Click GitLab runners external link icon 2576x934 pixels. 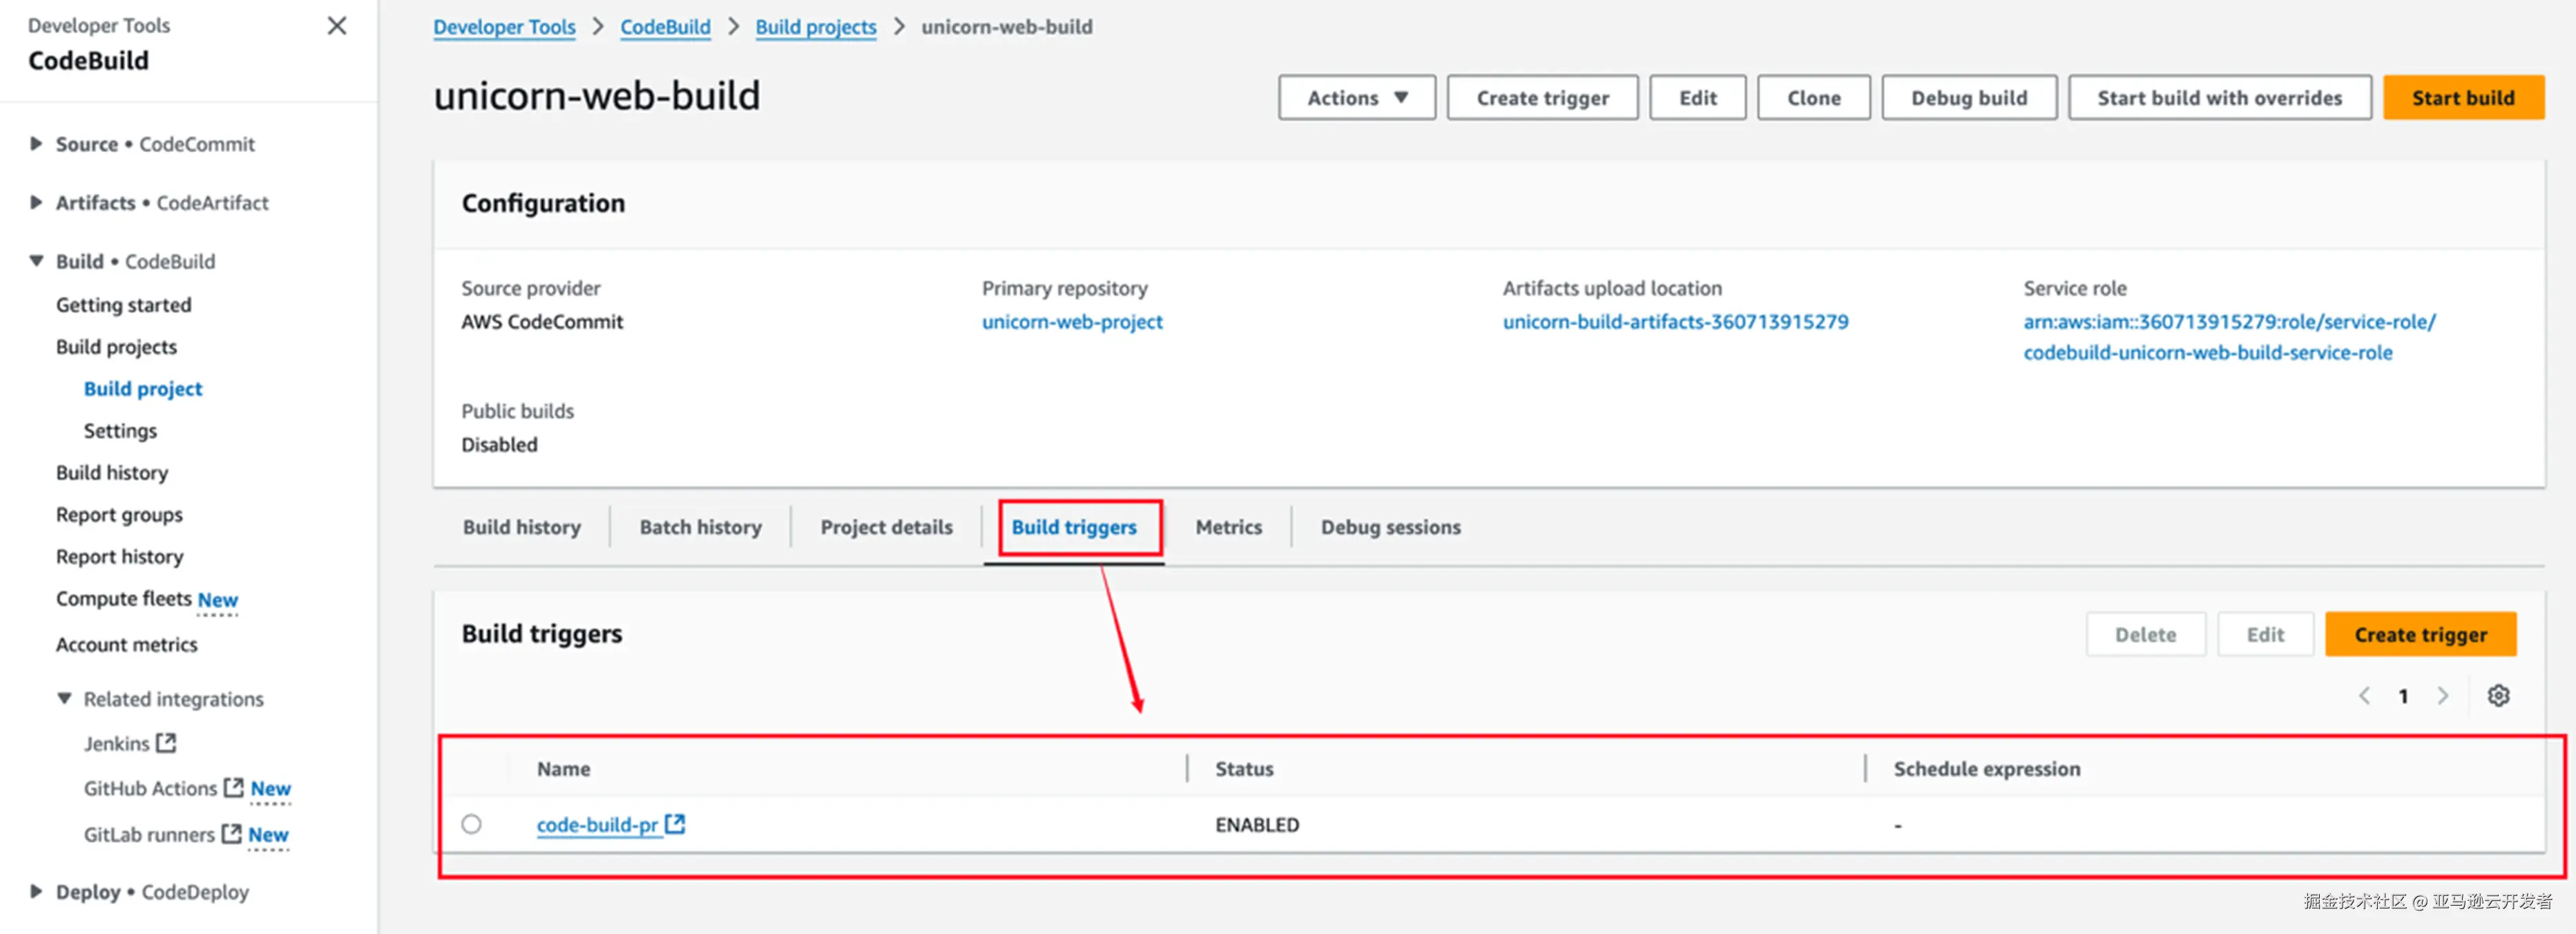click(231, 833)
